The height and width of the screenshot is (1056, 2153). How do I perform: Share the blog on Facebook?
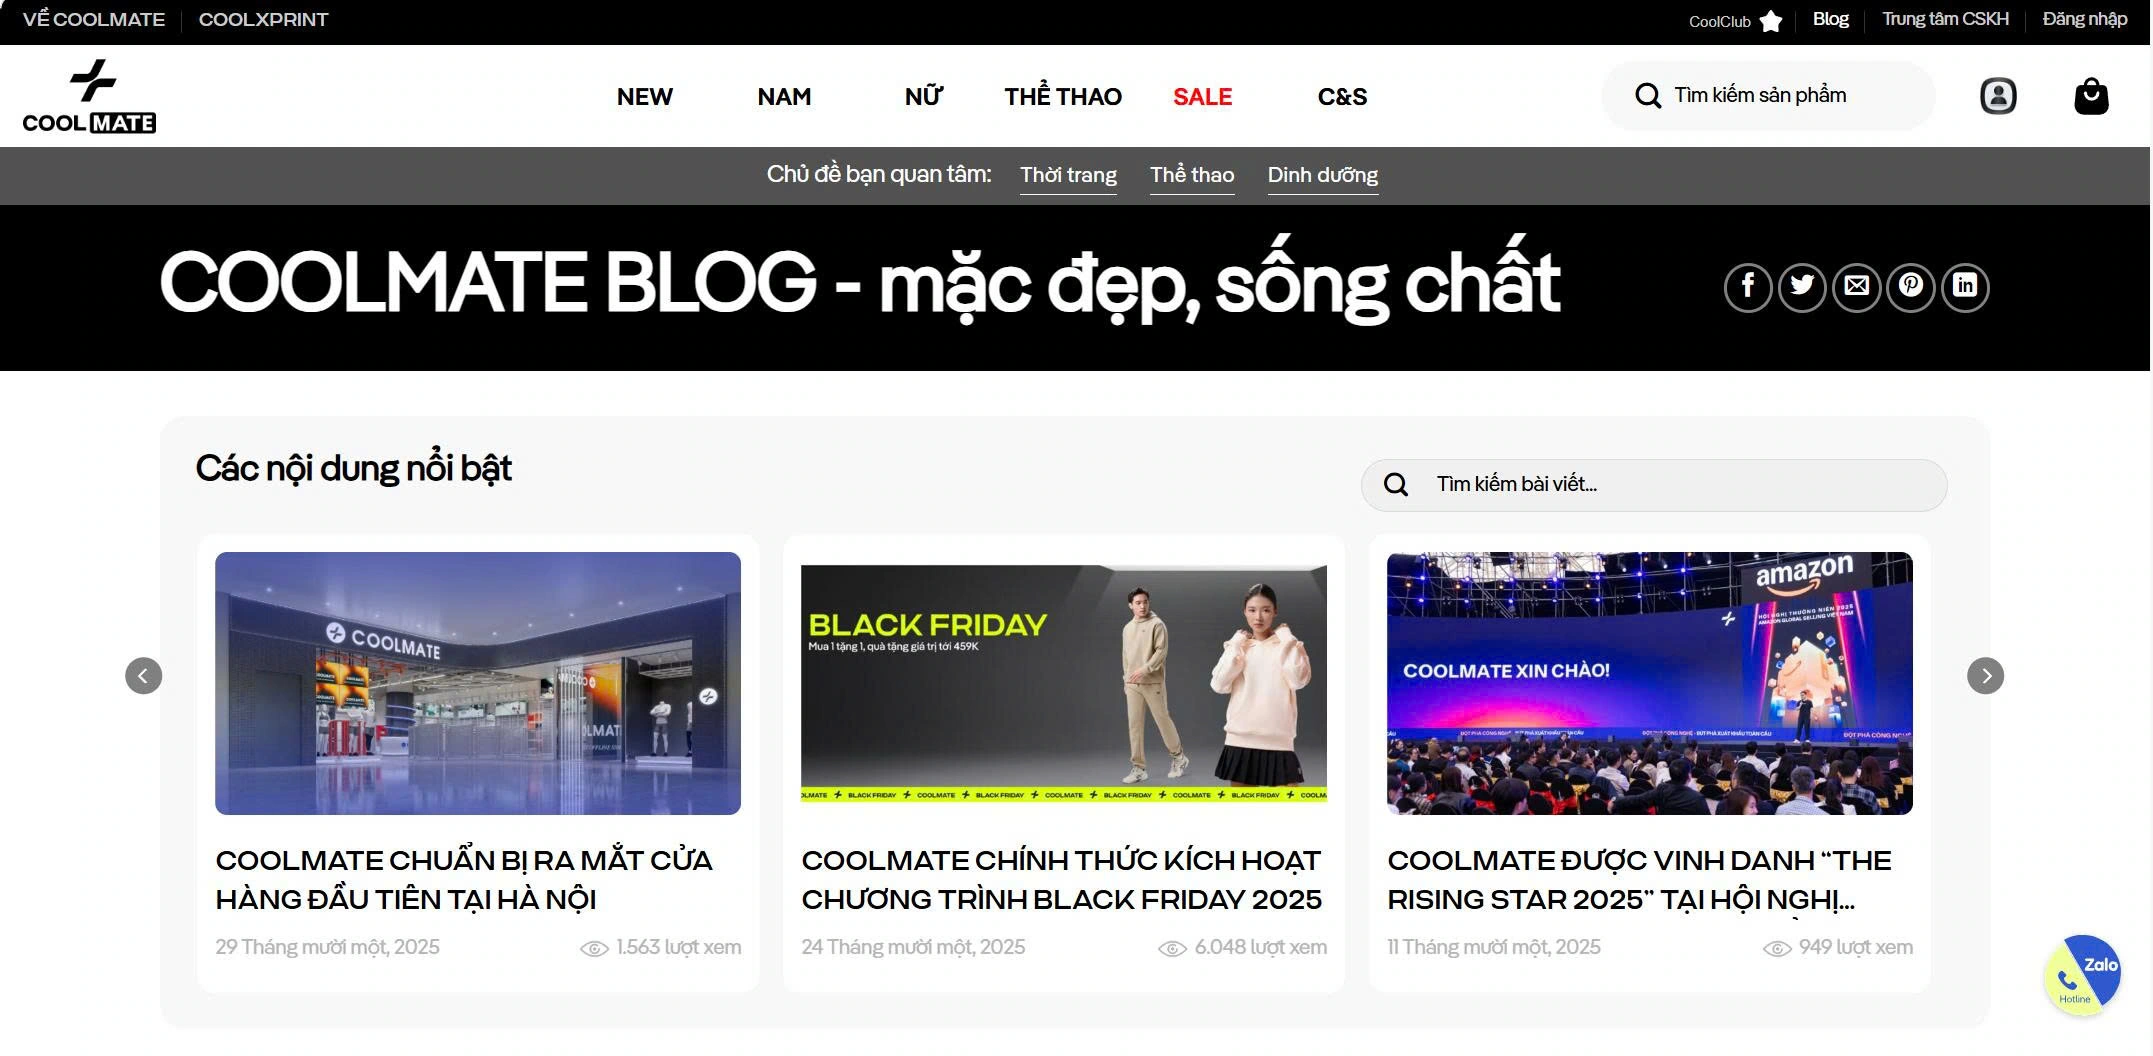pyautogui.click(x=1747, y=285)
